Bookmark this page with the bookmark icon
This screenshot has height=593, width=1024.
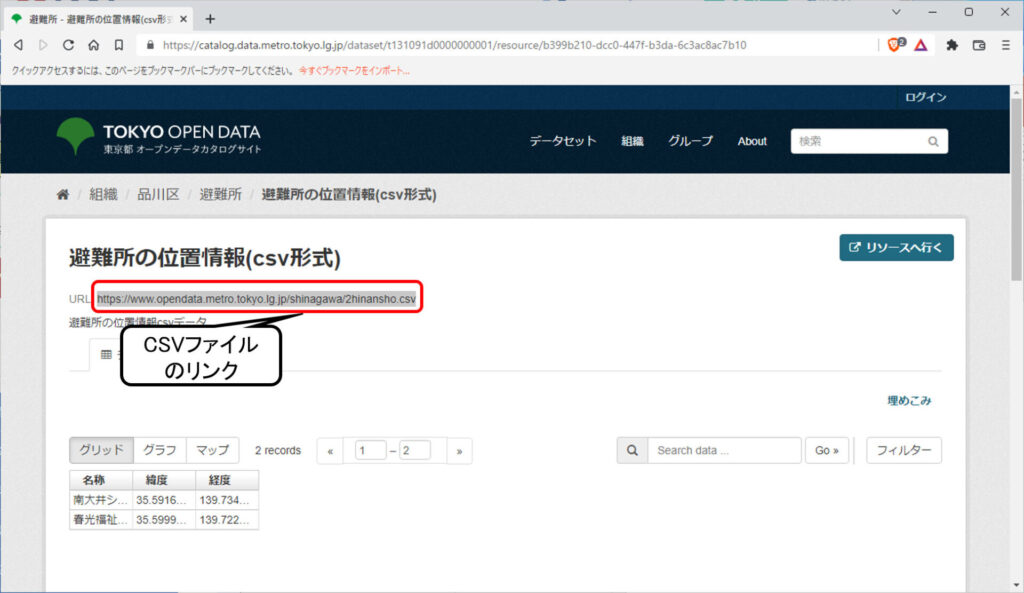click(119, 45)
